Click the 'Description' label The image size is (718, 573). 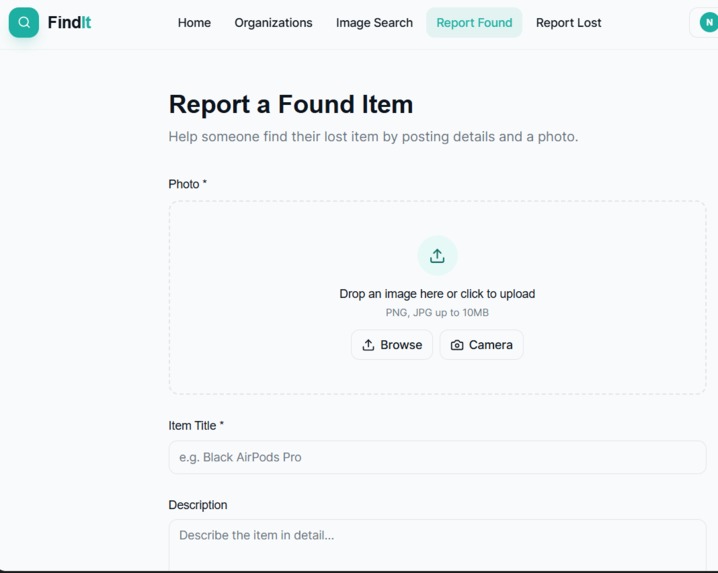[x=198, y=505]
